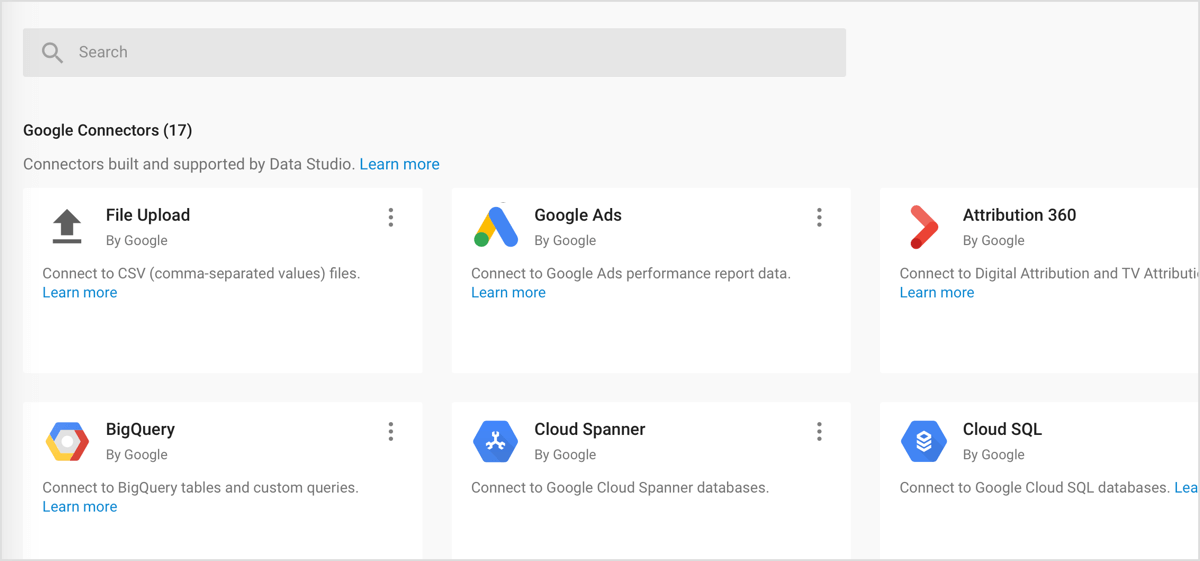The height and width of the screenshot is (561, 1200).
Task: Follow Learn more link under File Upload
Action: click(x=80, y=293)
